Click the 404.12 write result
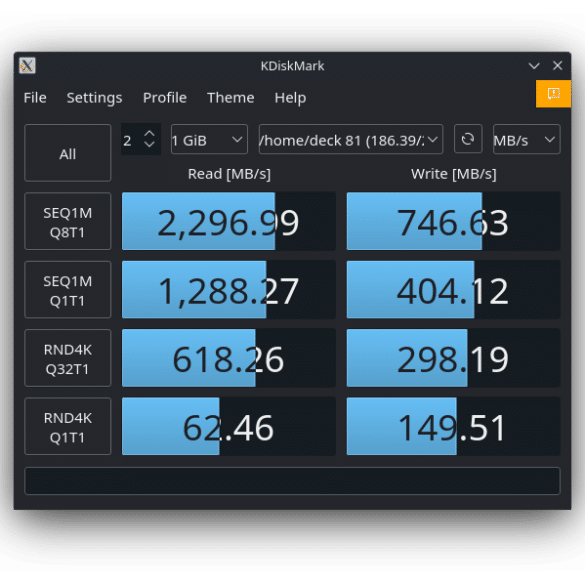 (x=453, y=290)
